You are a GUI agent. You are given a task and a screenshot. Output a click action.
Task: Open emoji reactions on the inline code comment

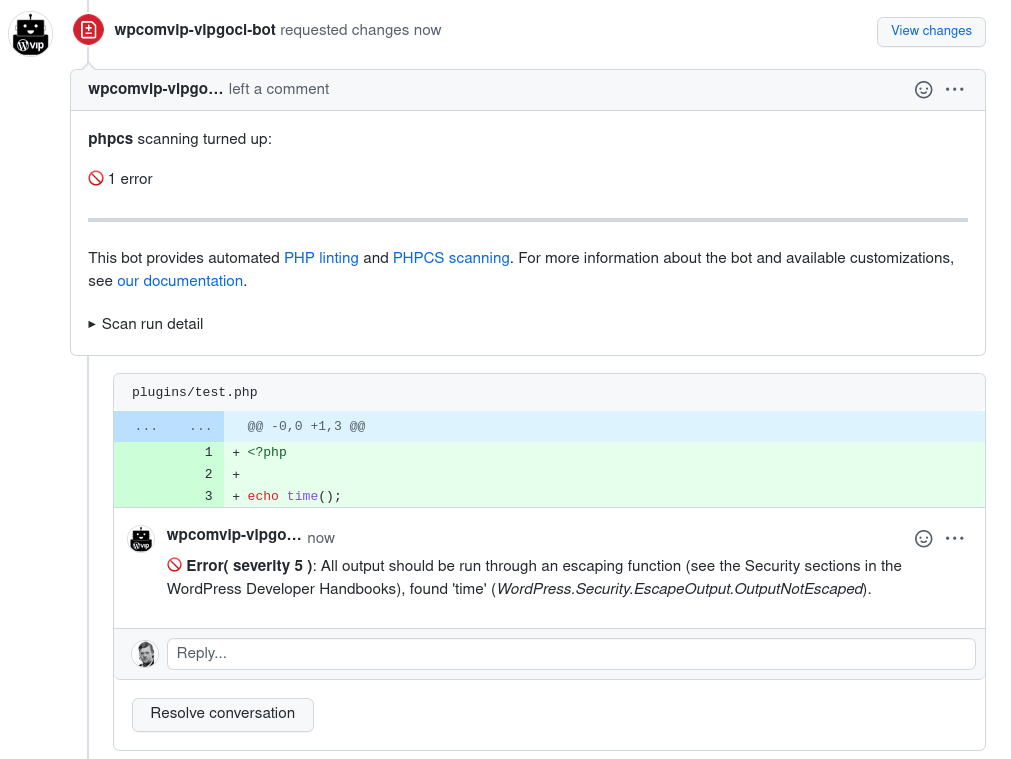point(923,538)
